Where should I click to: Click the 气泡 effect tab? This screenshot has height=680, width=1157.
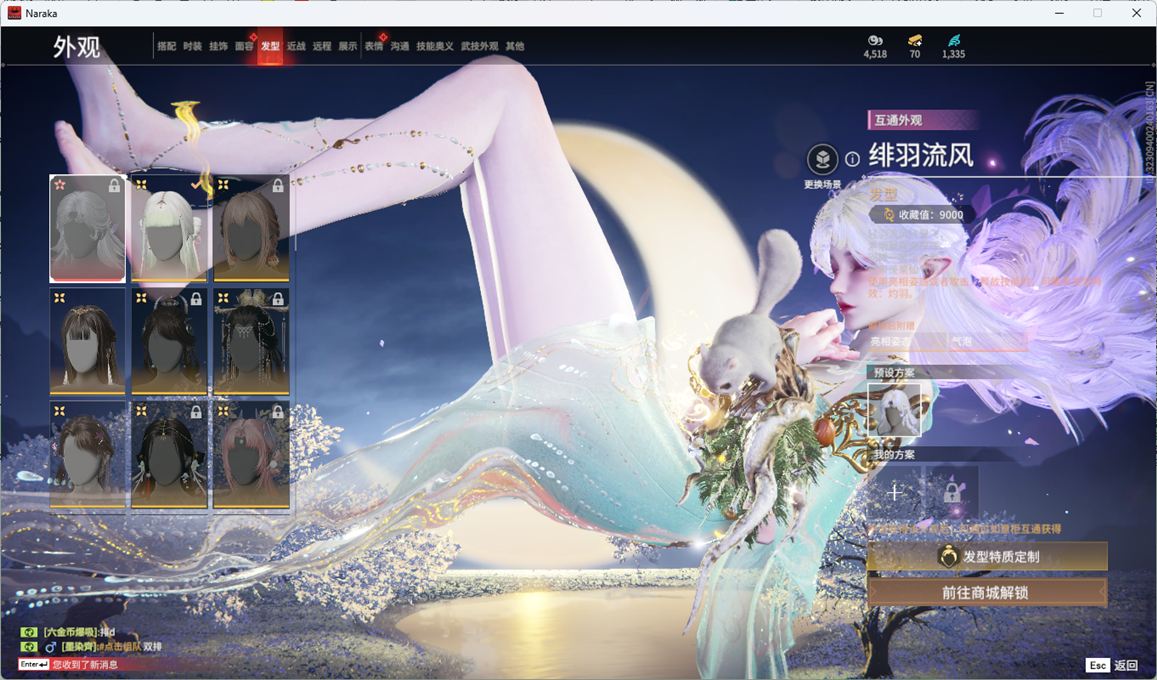click(987, 341)
